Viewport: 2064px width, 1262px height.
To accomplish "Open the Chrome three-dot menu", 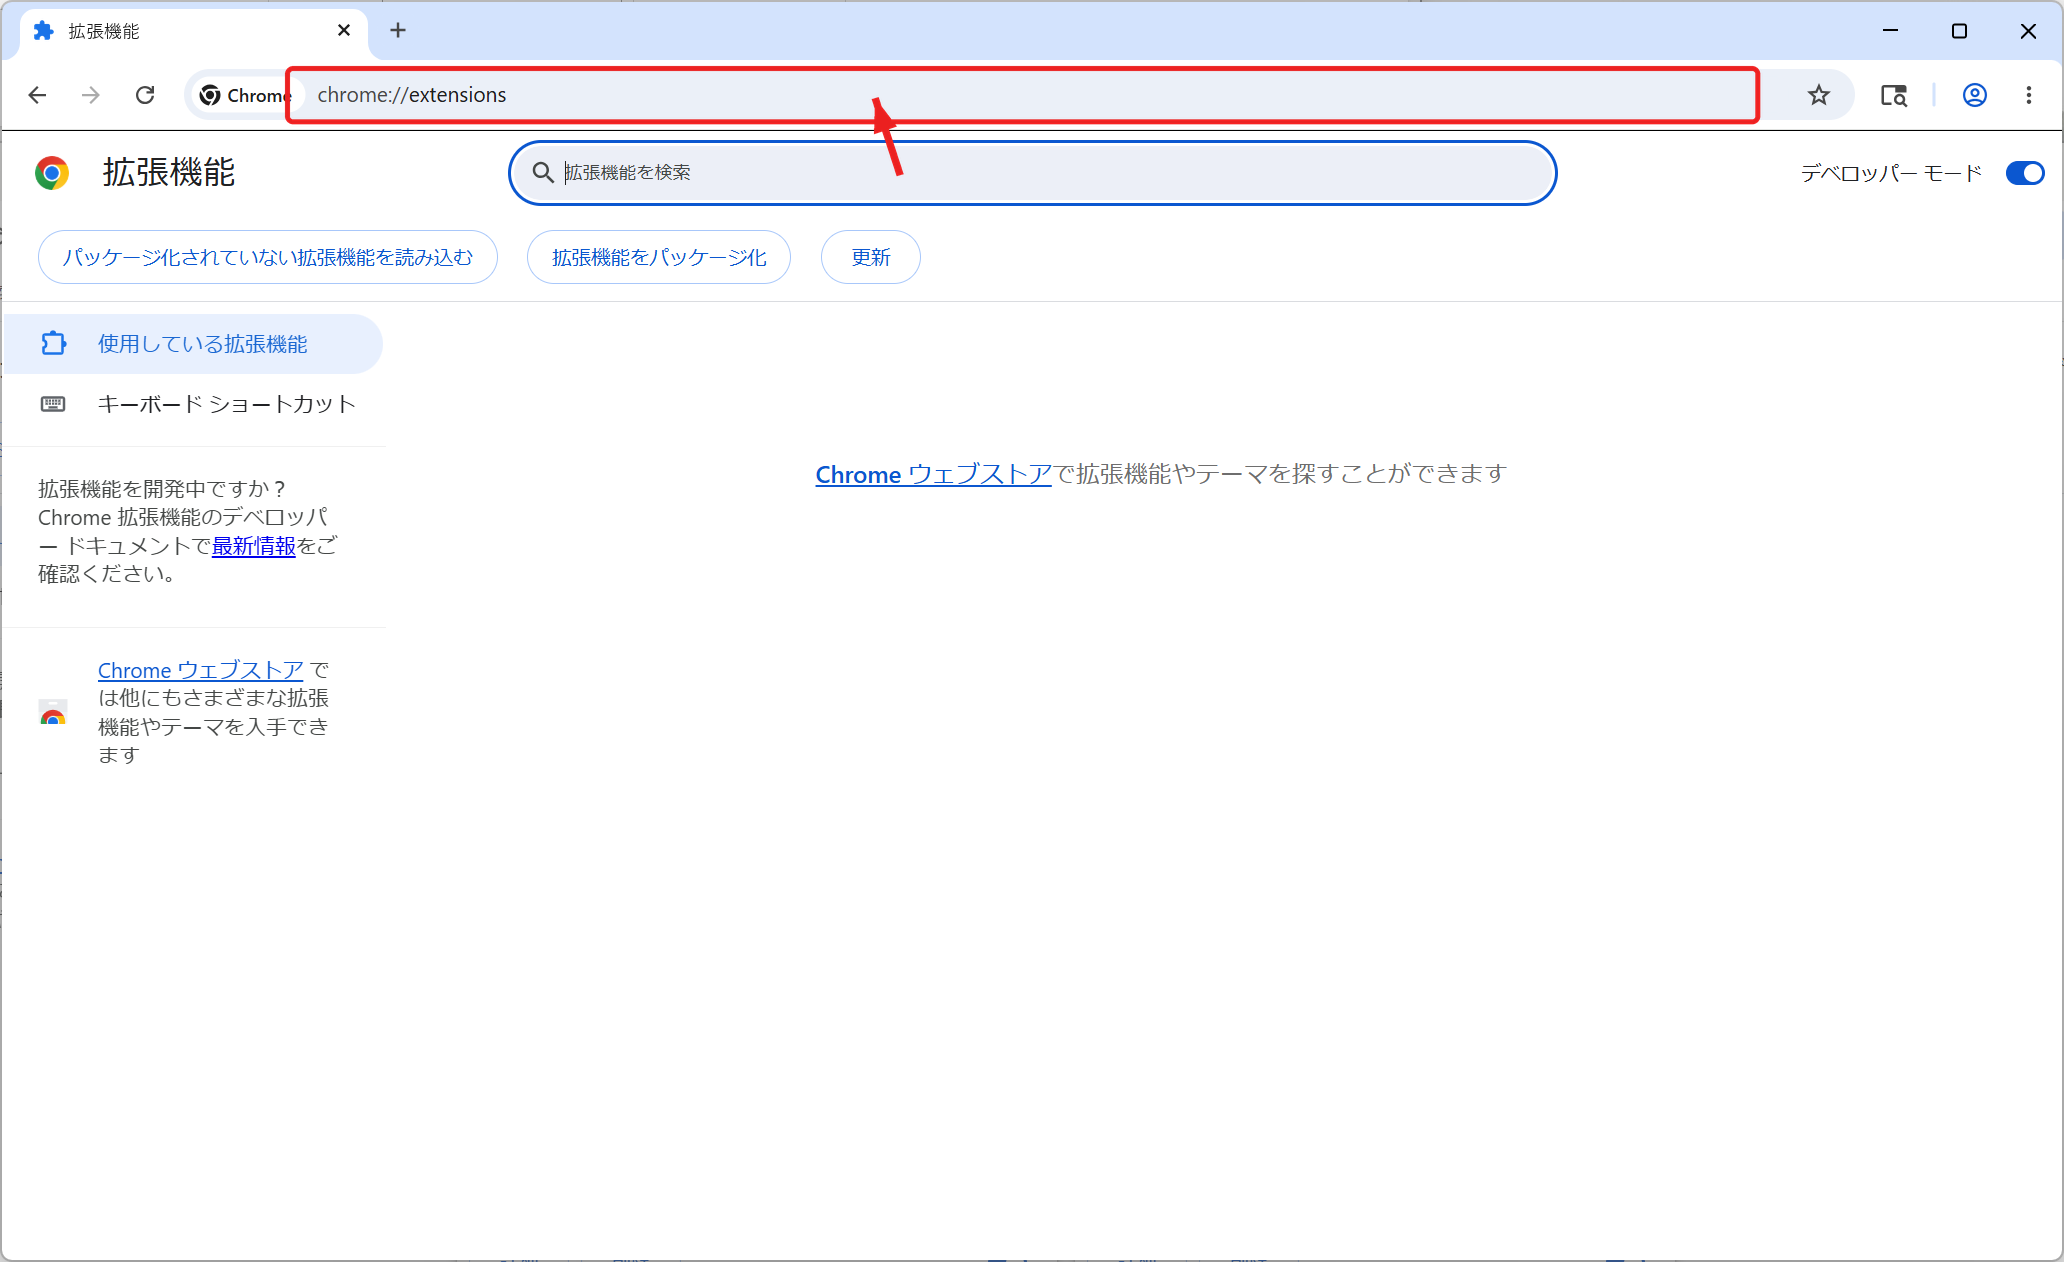I will (2028, 95).
